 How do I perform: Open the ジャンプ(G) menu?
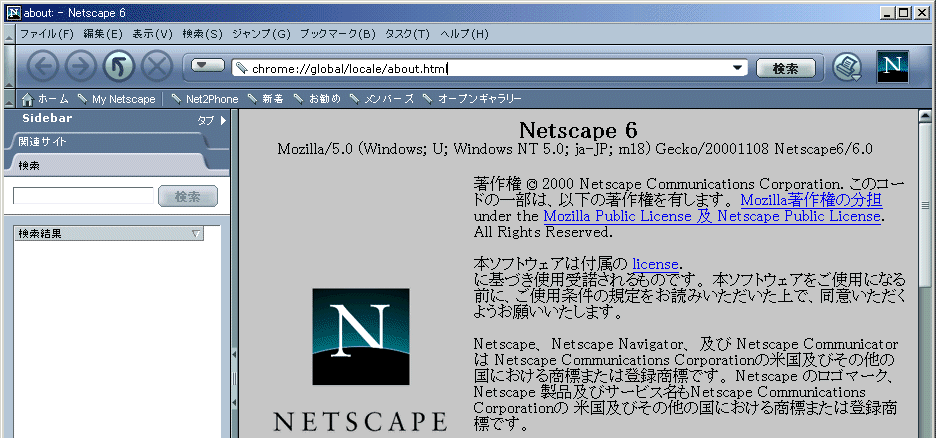pyautogui.click(x=261, y=34)
